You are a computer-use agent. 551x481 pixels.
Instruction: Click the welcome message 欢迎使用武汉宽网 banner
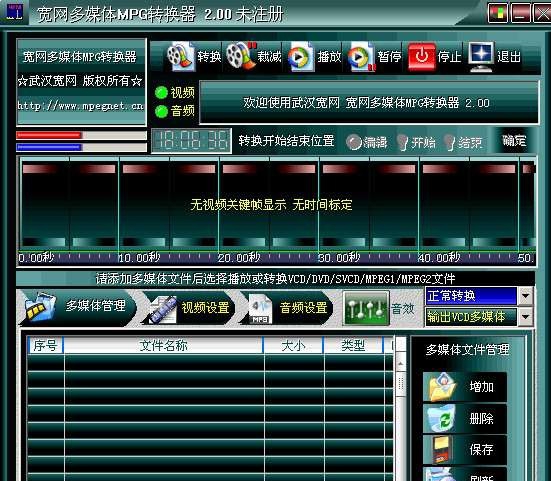click(369, 103)
